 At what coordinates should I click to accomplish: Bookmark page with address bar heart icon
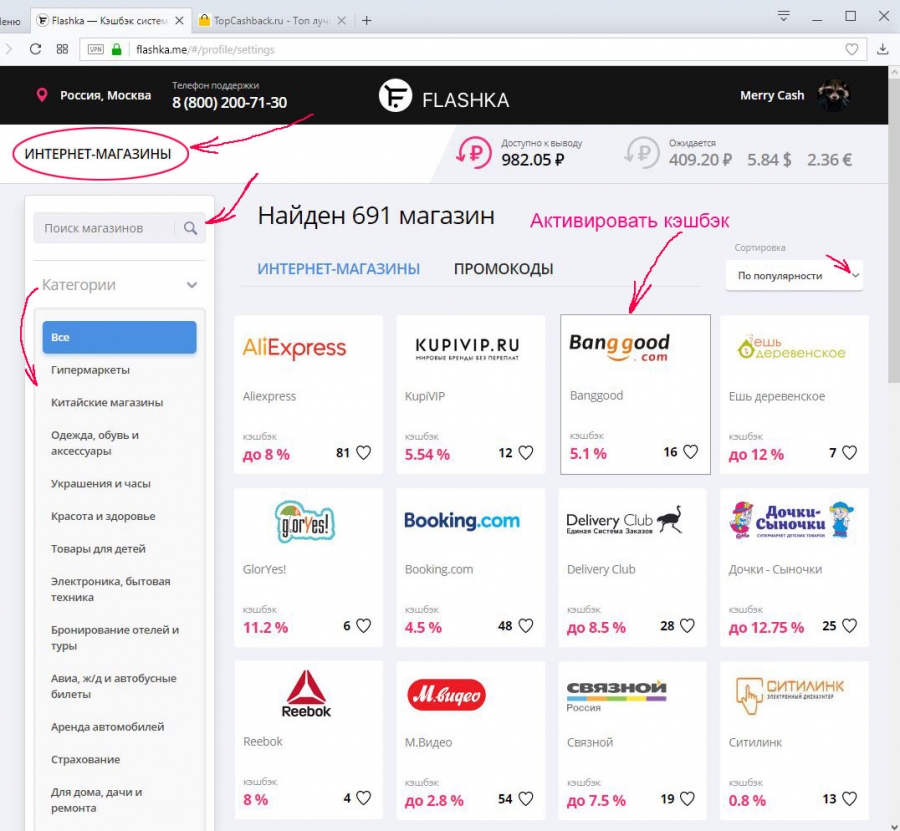[x=852, y=49]
